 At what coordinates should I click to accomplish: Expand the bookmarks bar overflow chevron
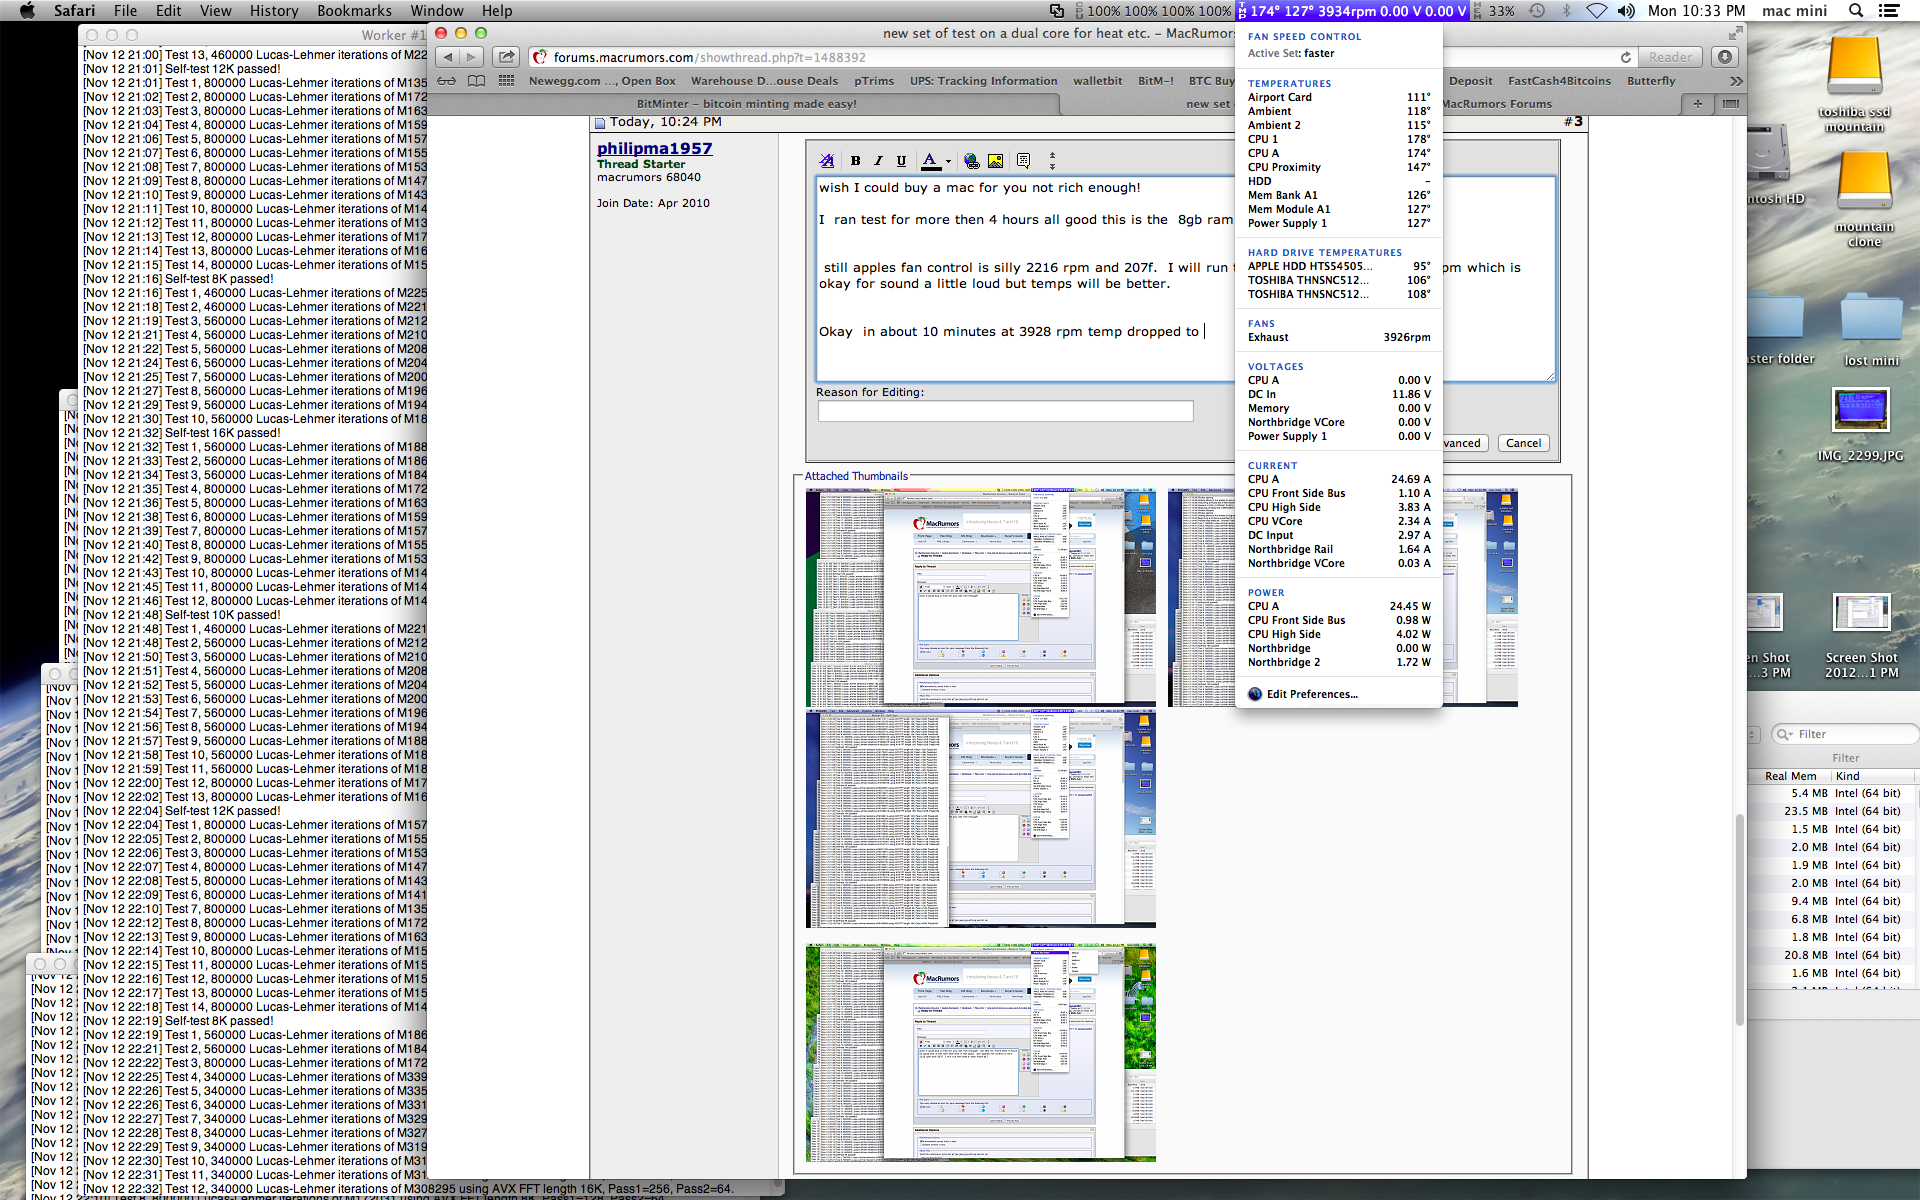[1735, 81]
